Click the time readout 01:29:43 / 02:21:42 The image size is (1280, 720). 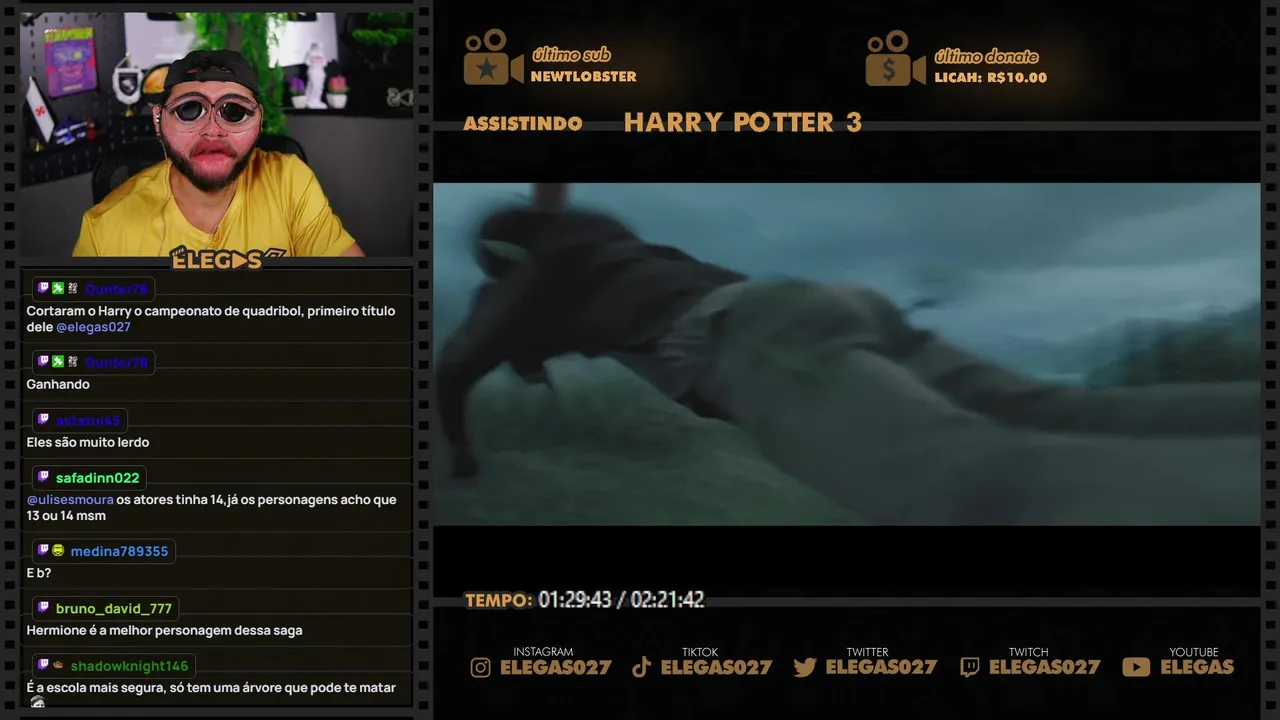coord(621,600)
